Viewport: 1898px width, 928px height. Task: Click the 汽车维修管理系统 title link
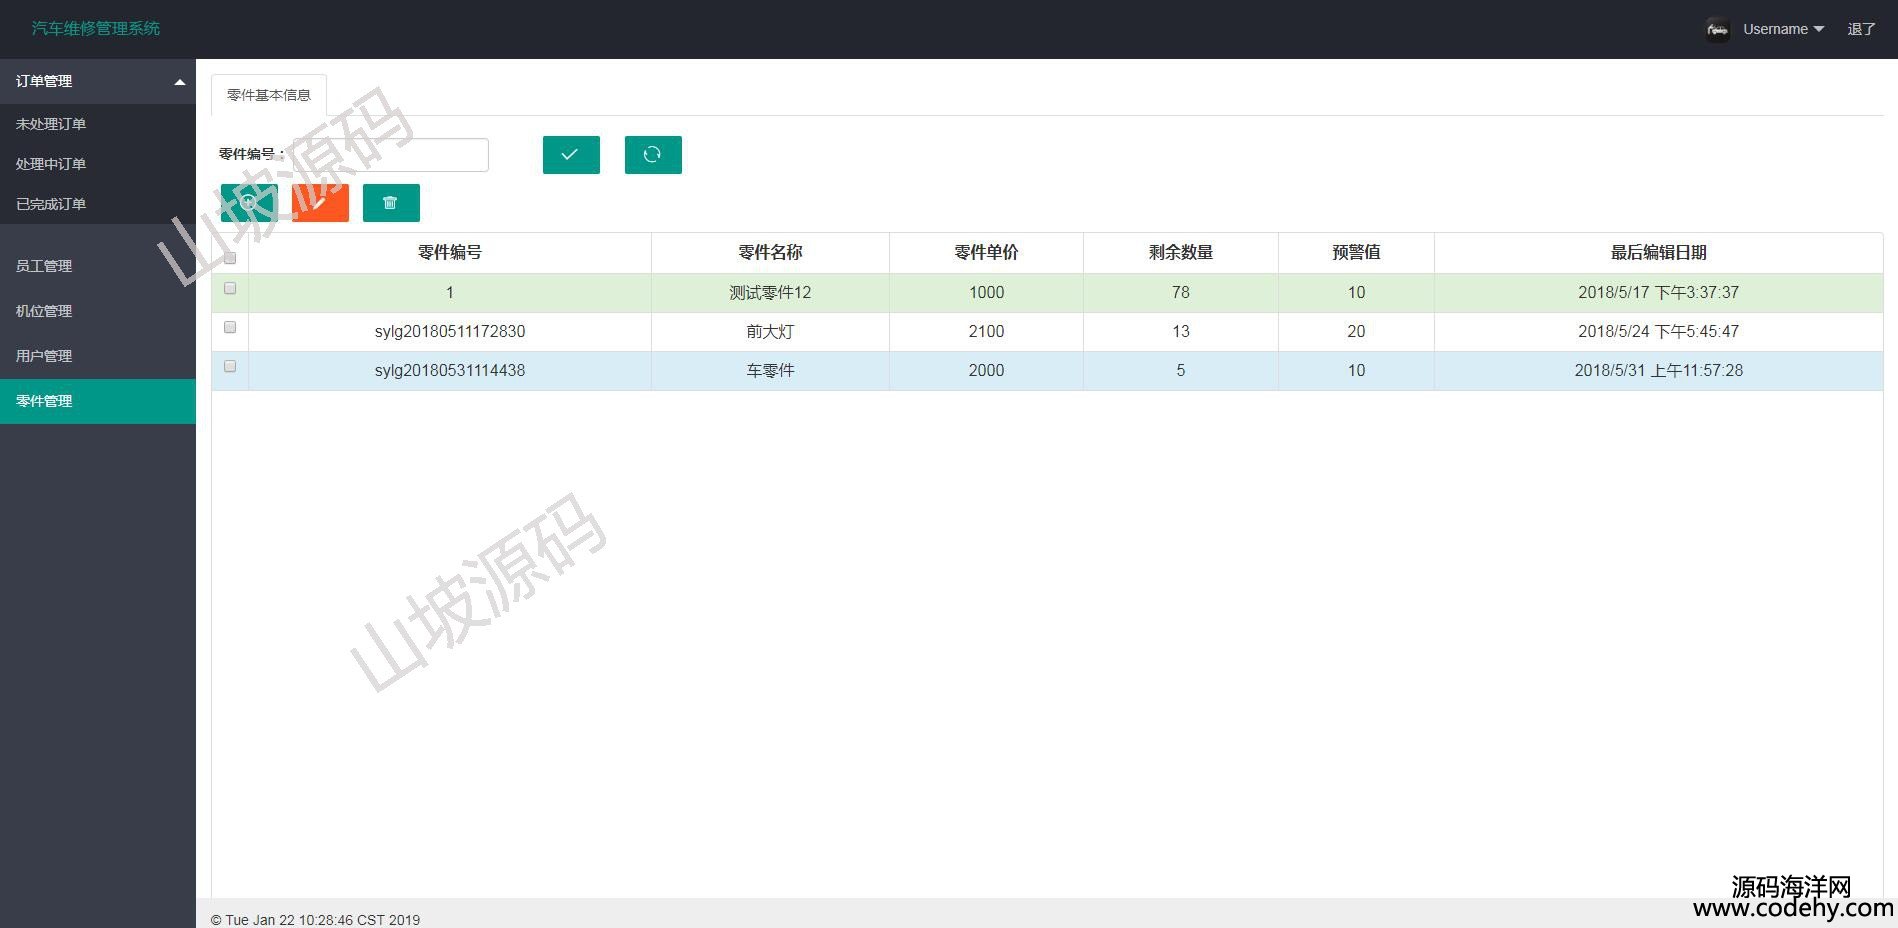tap(96, 28)
